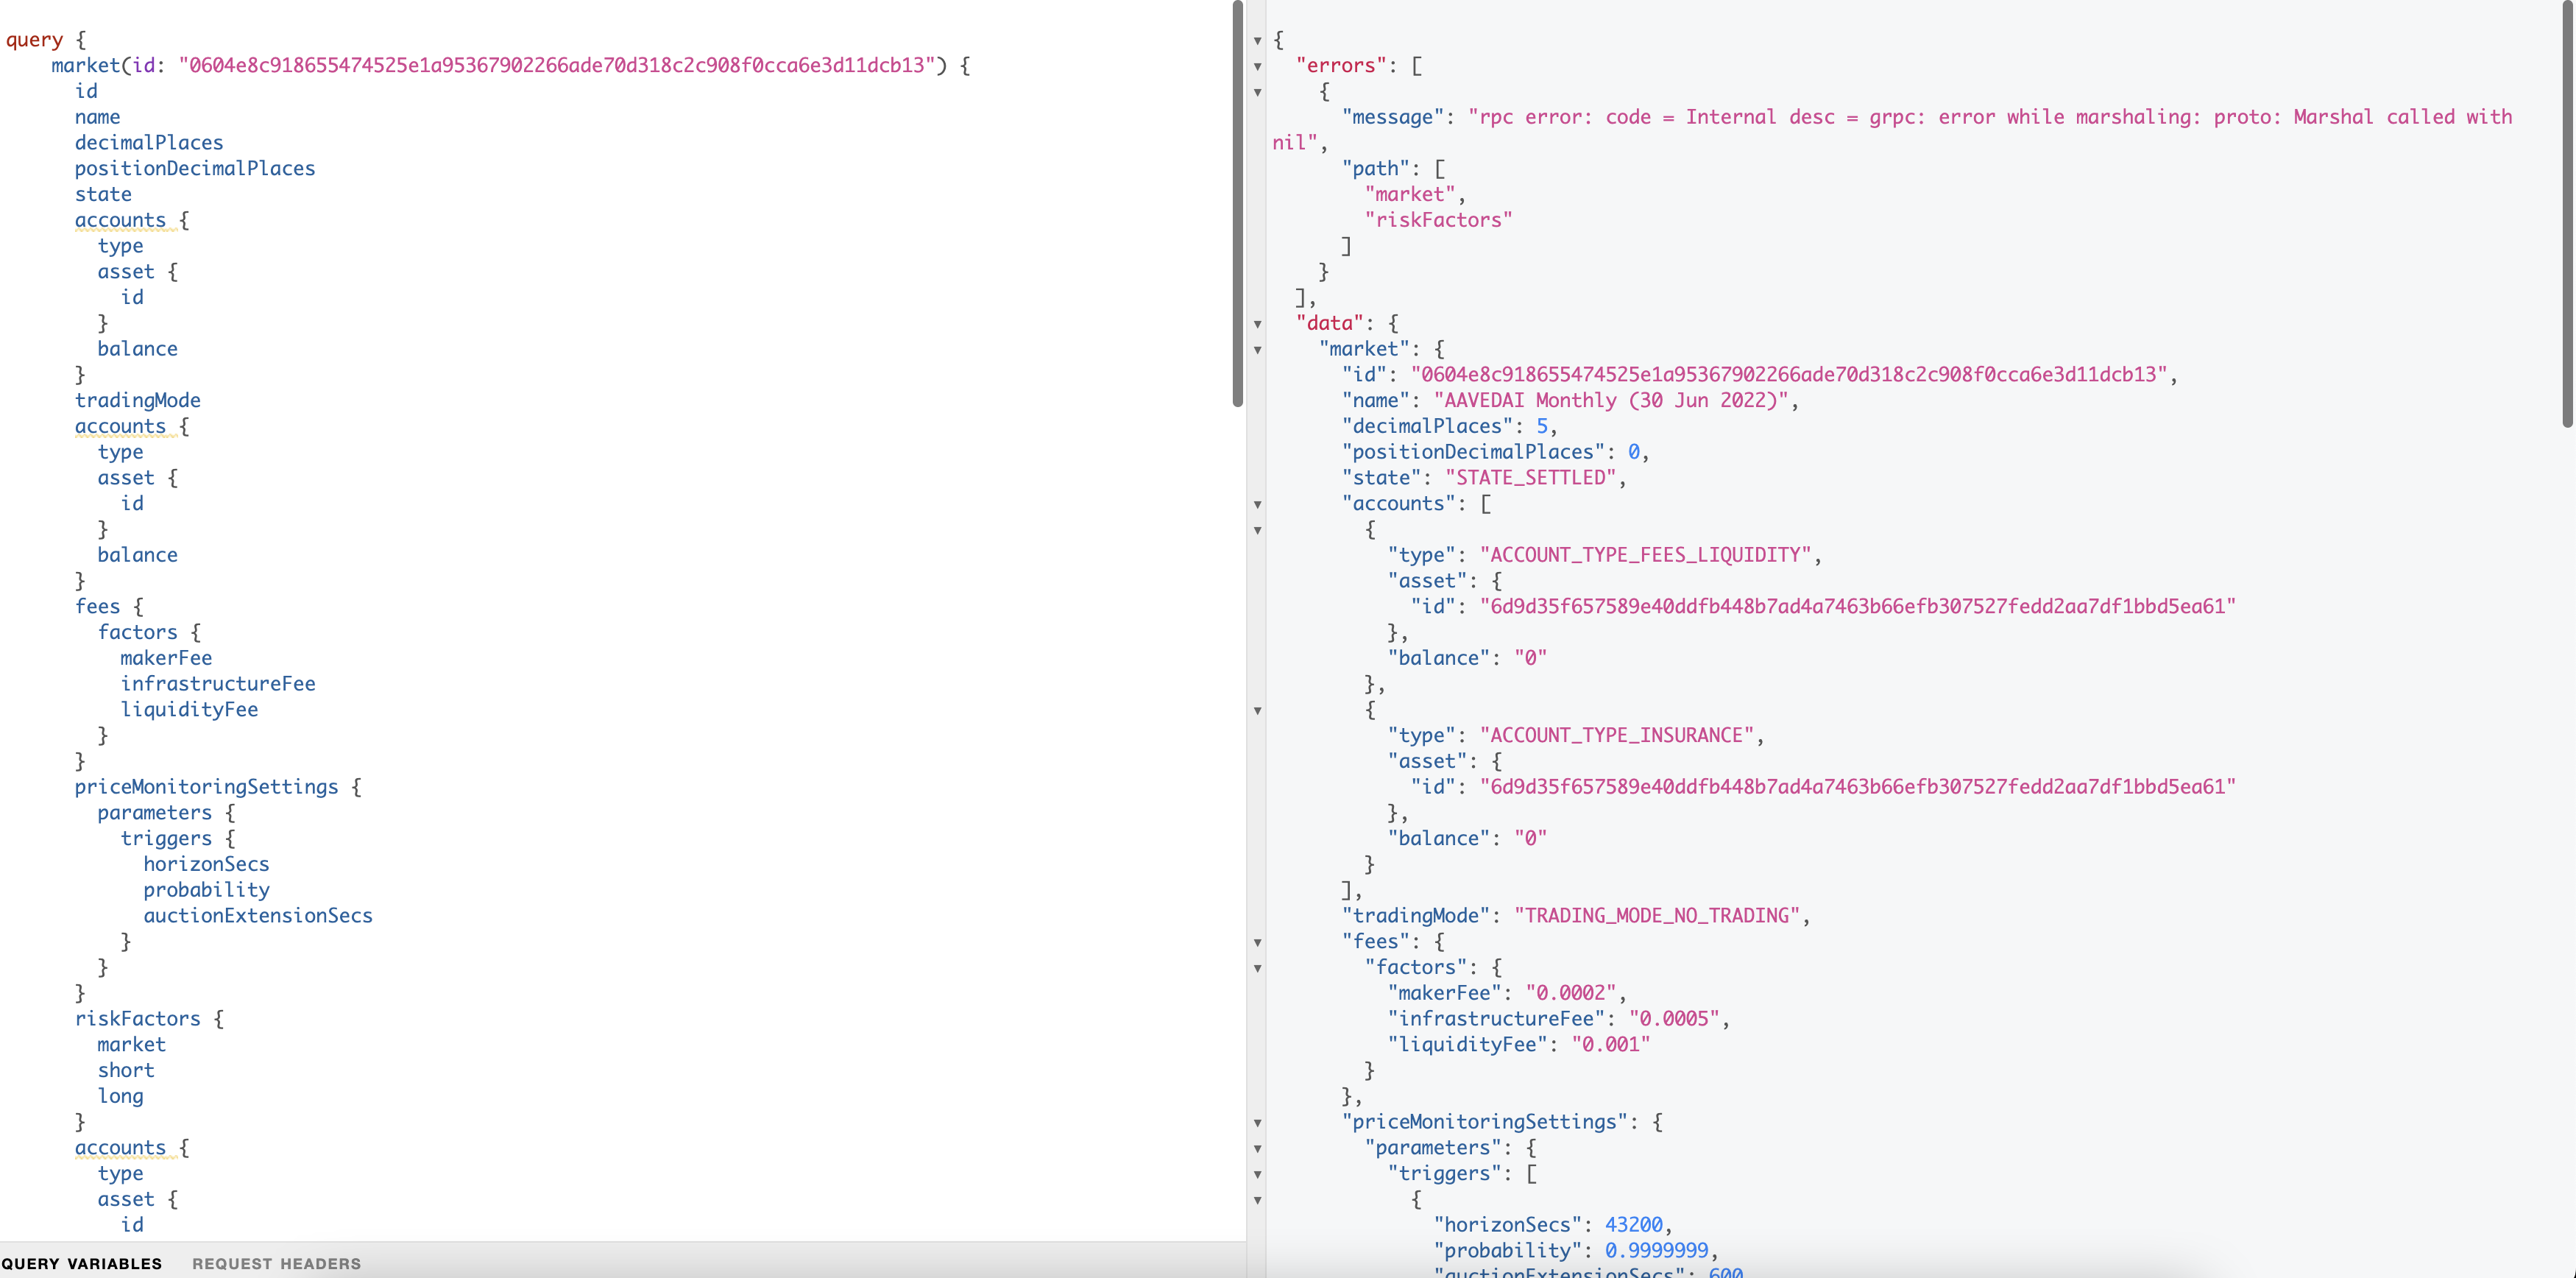Click the probability value 0.9999999

point(1656,1251)
